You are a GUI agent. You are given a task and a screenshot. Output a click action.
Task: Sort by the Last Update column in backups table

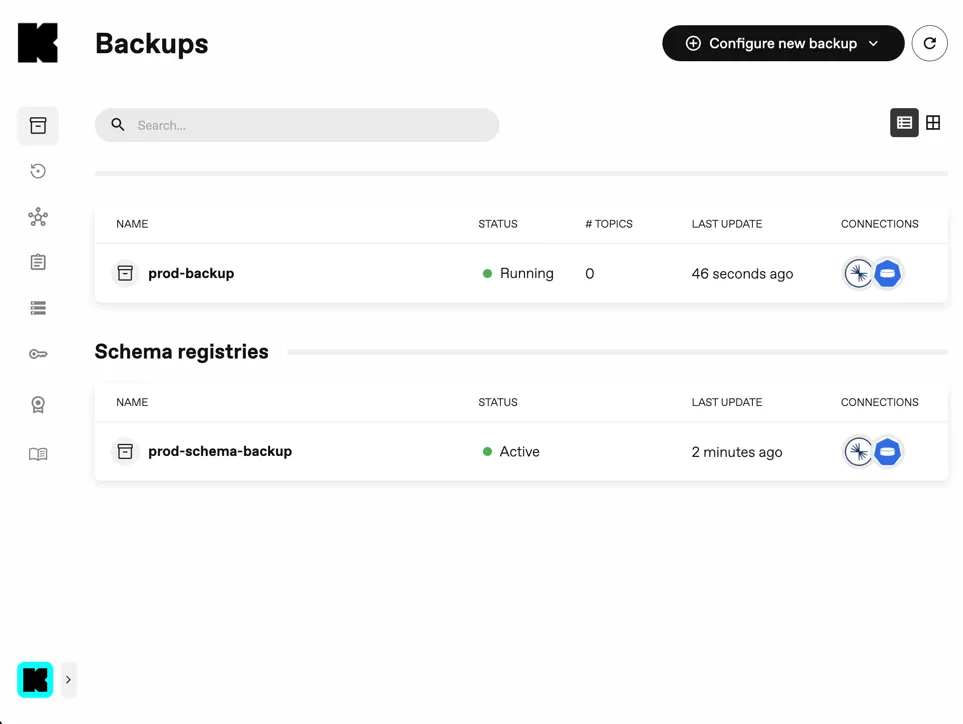point(727,224)
